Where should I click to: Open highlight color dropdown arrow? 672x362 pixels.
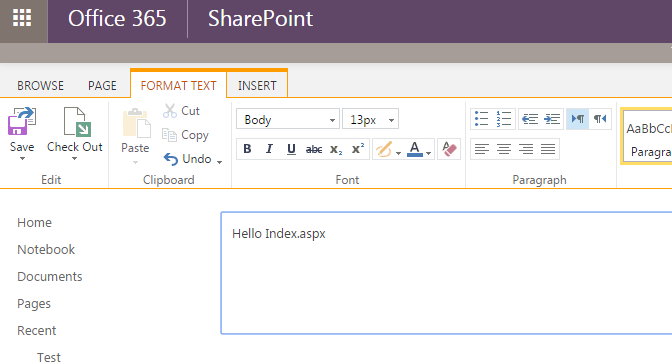(399, 153)
